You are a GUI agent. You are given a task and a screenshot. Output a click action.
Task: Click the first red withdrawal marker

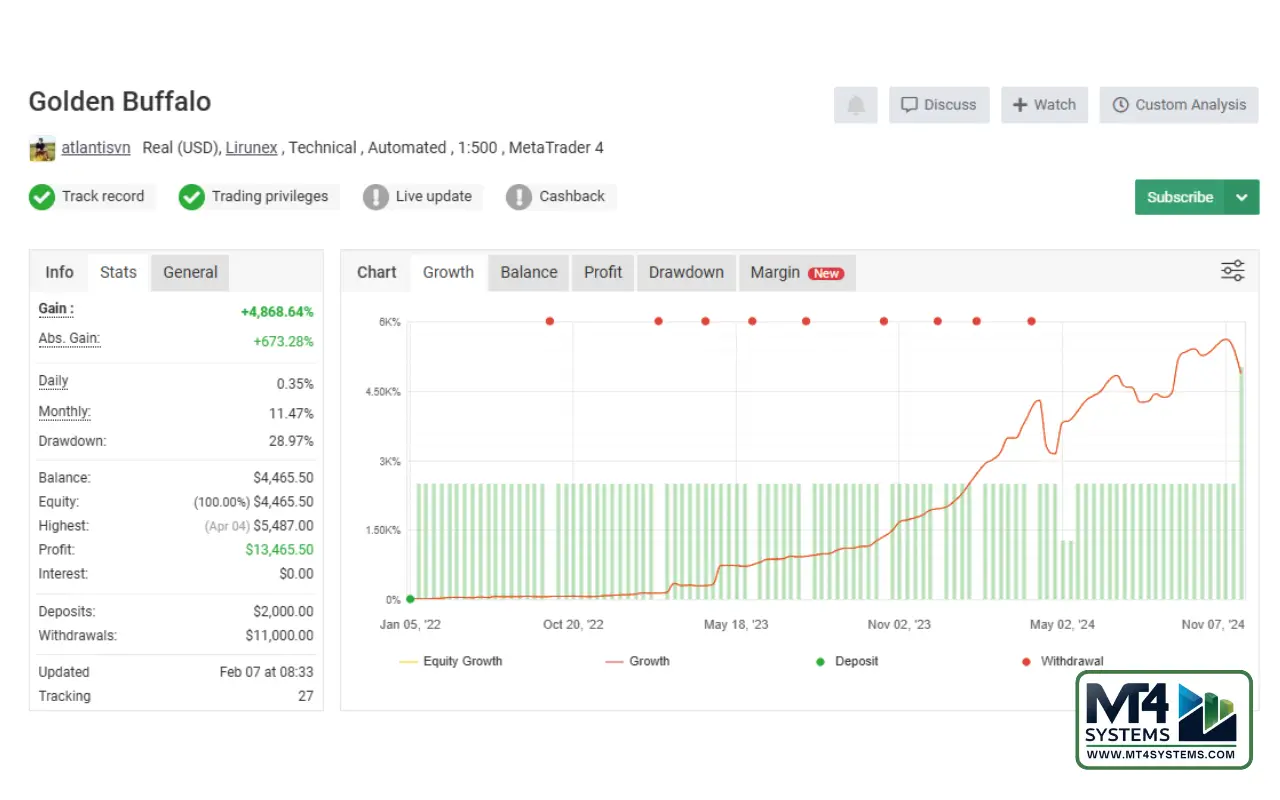[550, 321]
